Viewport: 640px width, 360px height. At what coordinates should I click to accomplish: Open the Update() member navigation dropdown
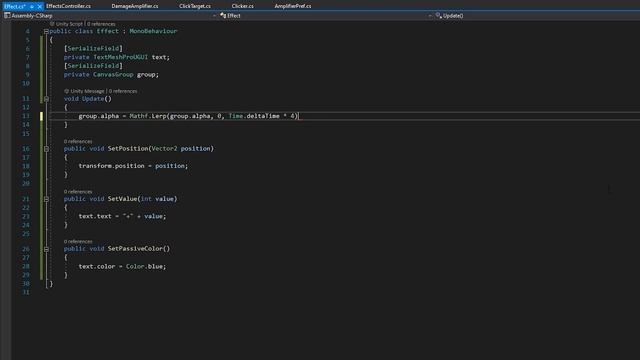(x=537, y=16)
